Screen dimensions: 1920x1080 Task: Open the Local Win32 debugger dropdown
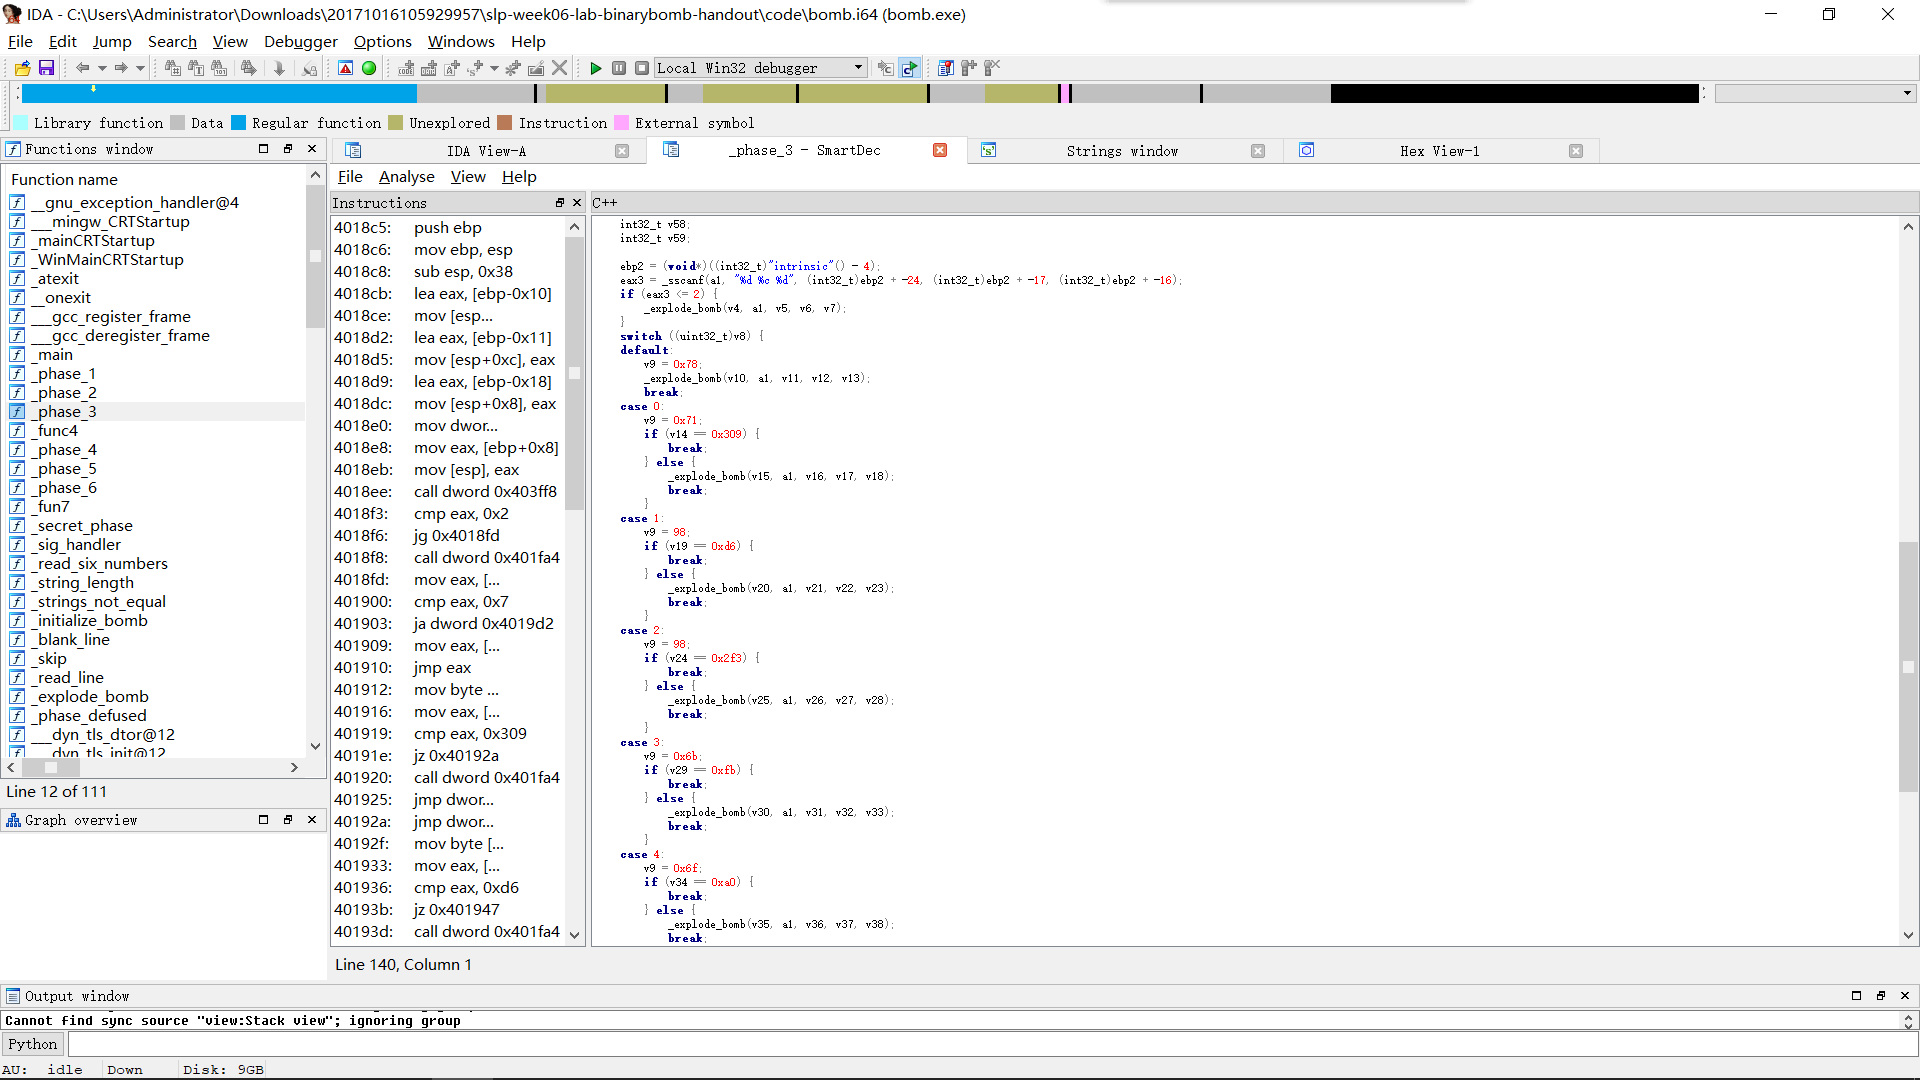coord(858,68)
